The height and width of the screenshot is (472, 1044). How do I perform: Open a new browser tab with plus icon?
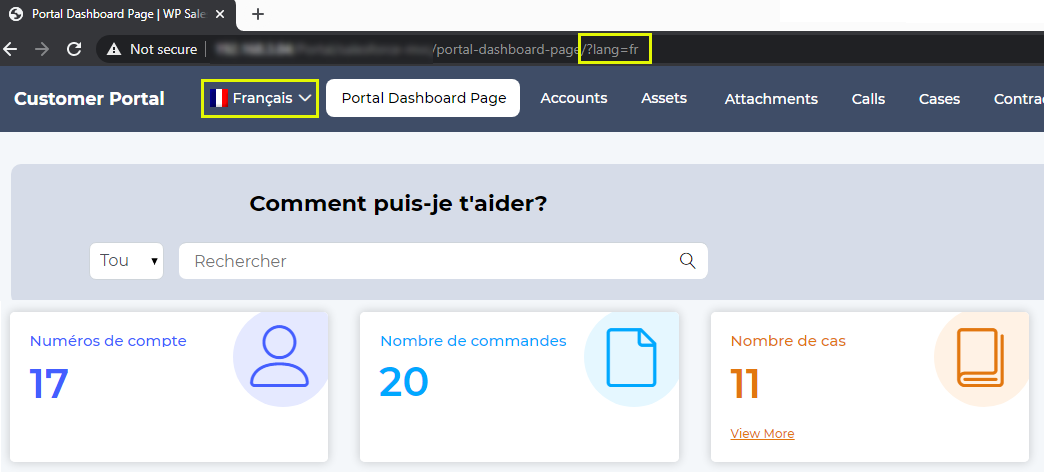(x=258, y=14)
